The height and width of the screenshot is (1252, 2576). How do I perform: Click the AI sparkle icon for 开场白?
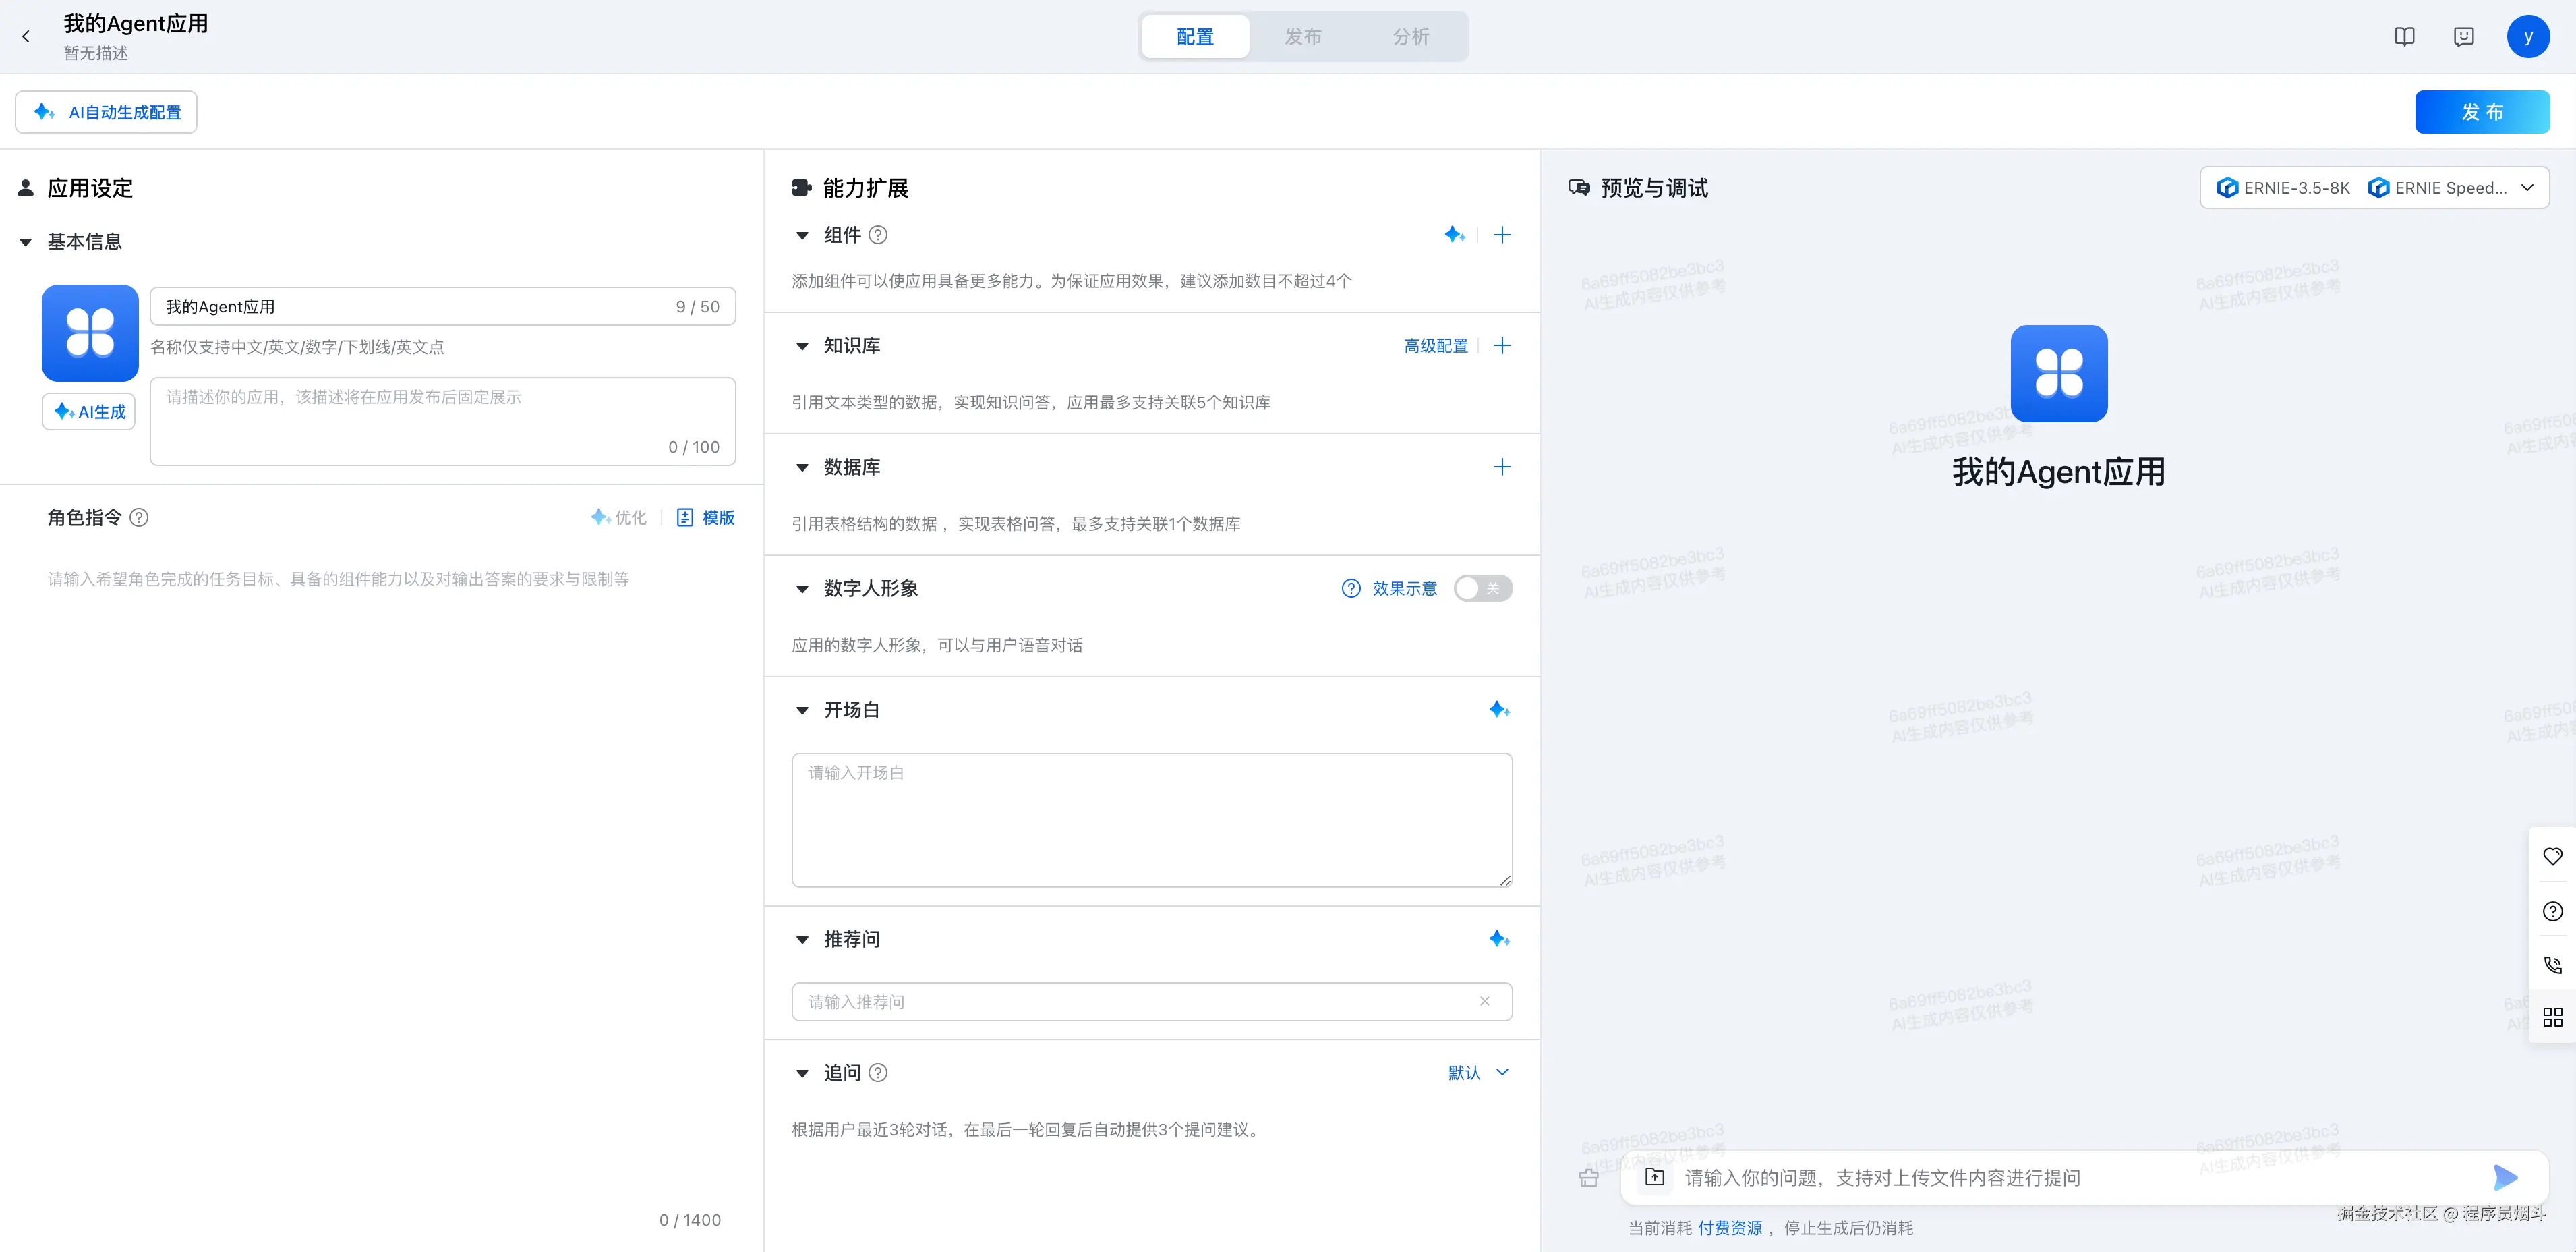tap(1498, 710)
